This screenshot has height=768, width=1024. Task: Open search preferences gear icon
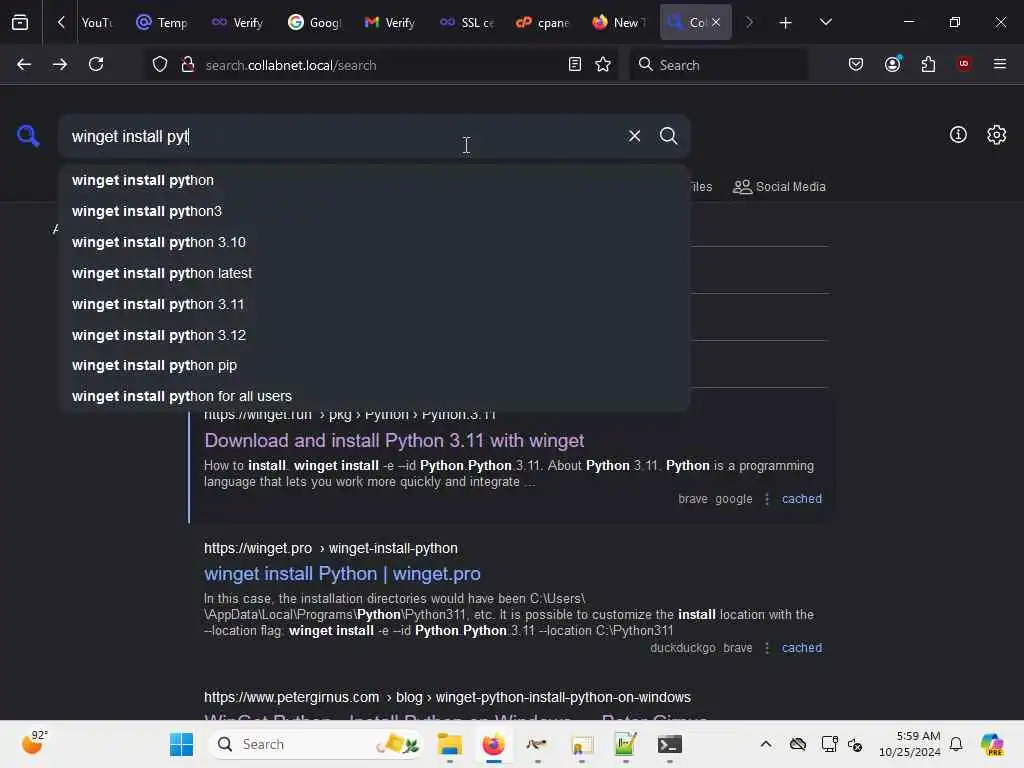coord(996,135)
